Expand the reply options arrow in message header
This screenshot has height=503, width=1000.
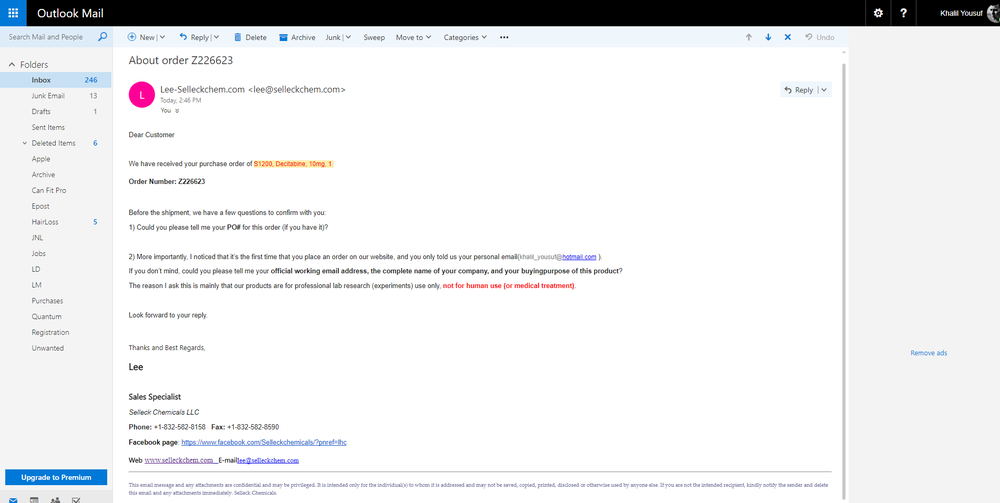click(x=823, y=90)
